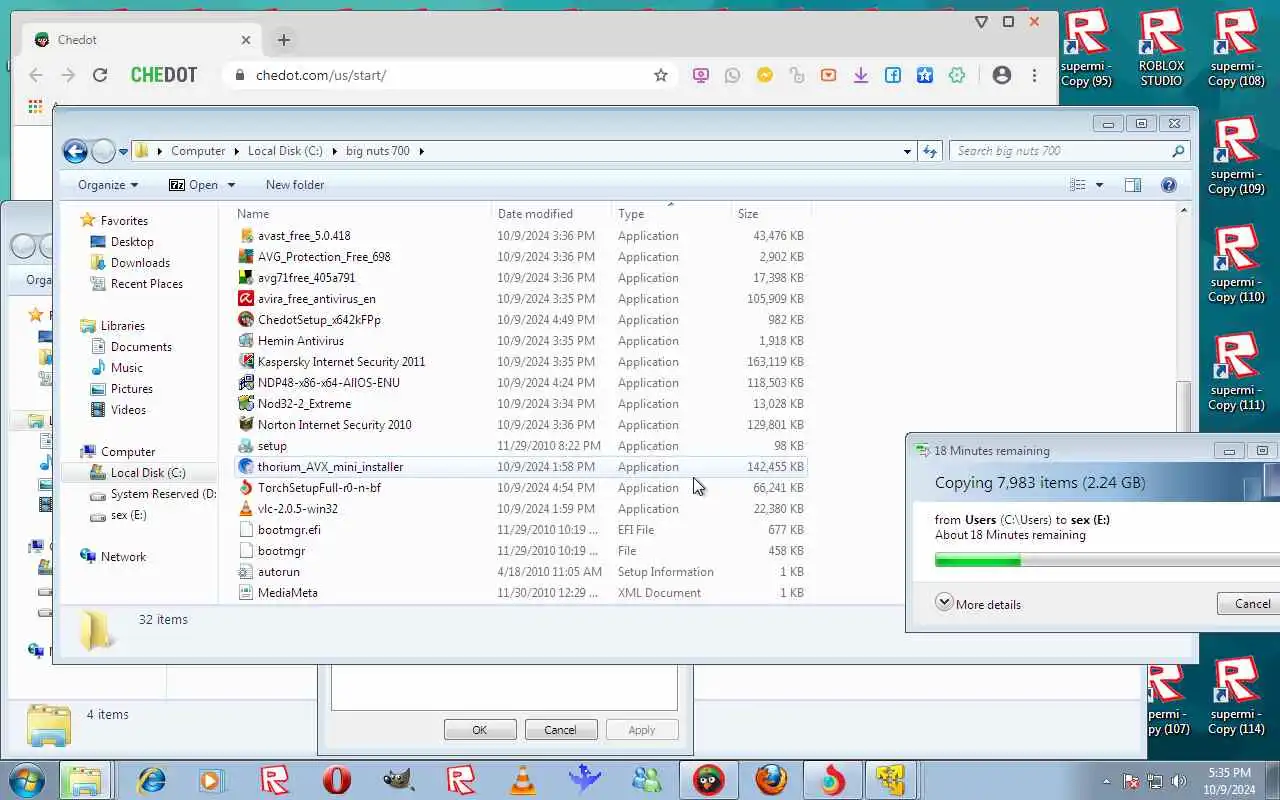The height and width of the screenshot is (800, 1280).
Task: Open a new tab in Chedot
Action: [x=284, y=40]
